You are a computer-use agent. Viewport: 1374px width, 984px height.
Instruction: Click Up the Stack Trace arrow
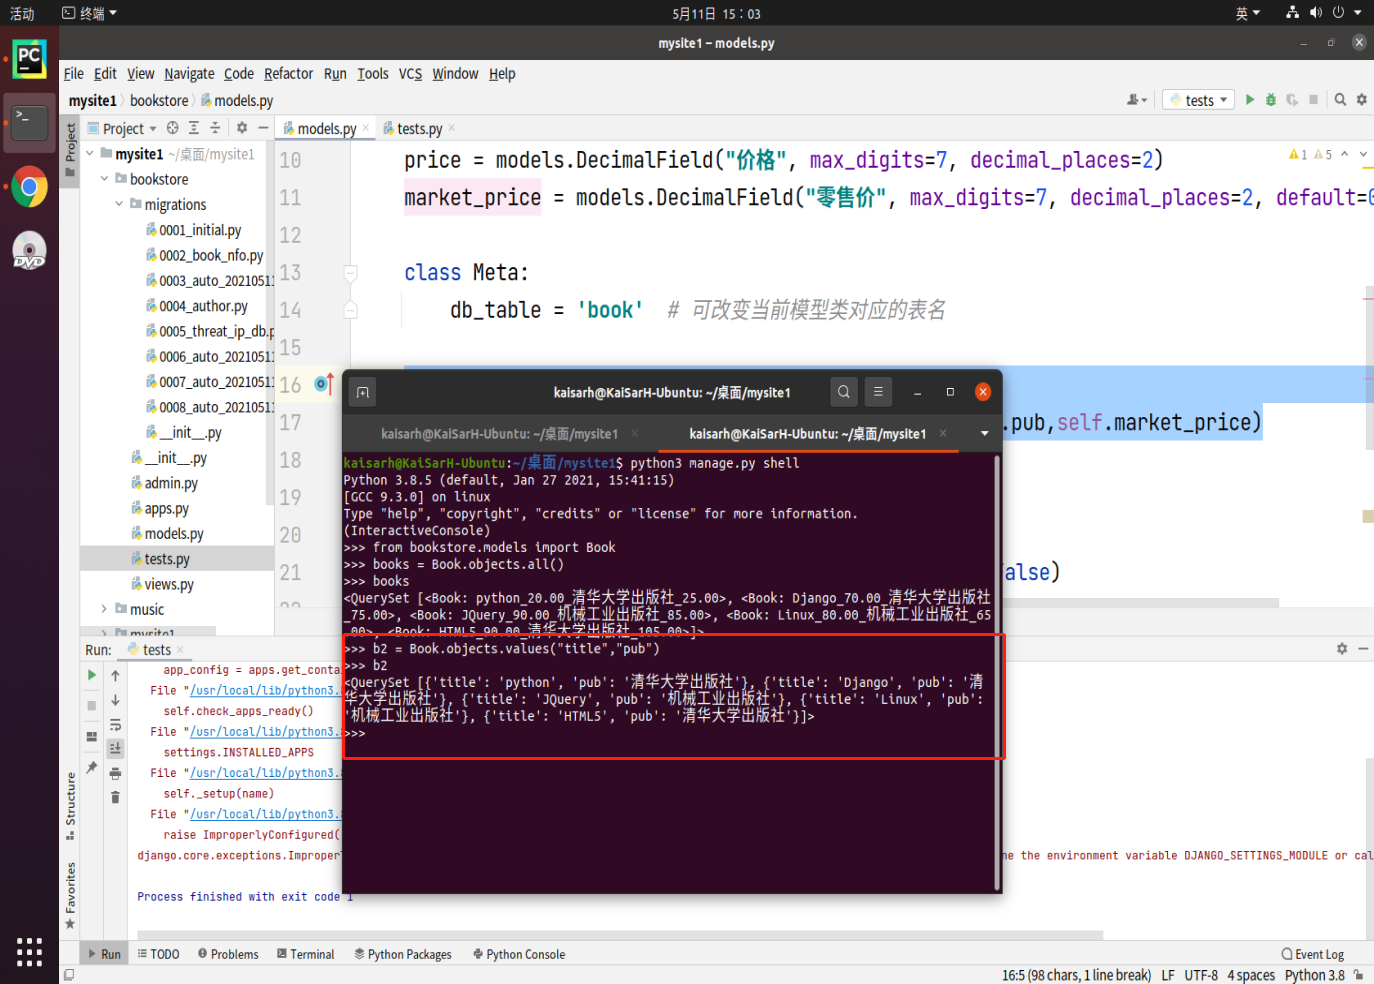(x=115, y=676)
